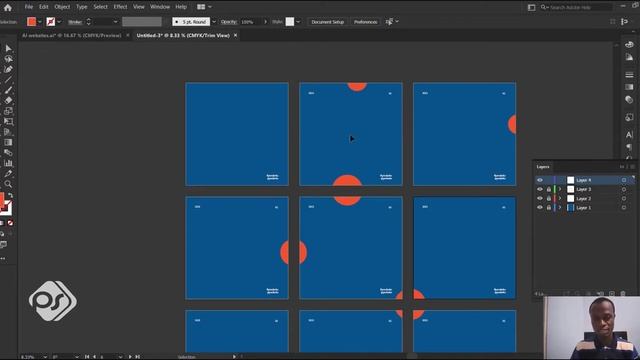Click the Home icon at top left
This screenshot has width=640, height=360.
tap(8, 7)
